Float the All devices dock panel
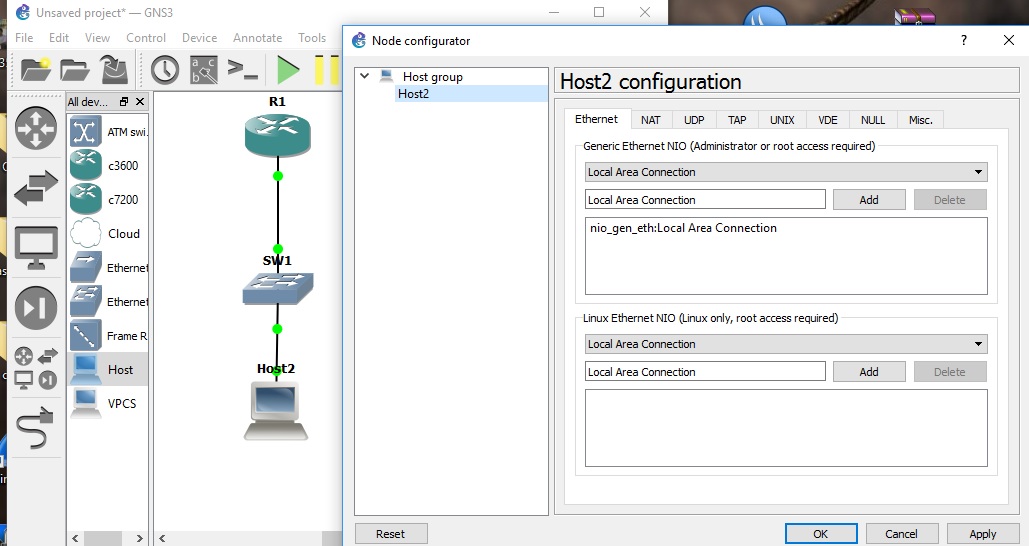Viewport: 1029px width, 546px height. [123, 102]
